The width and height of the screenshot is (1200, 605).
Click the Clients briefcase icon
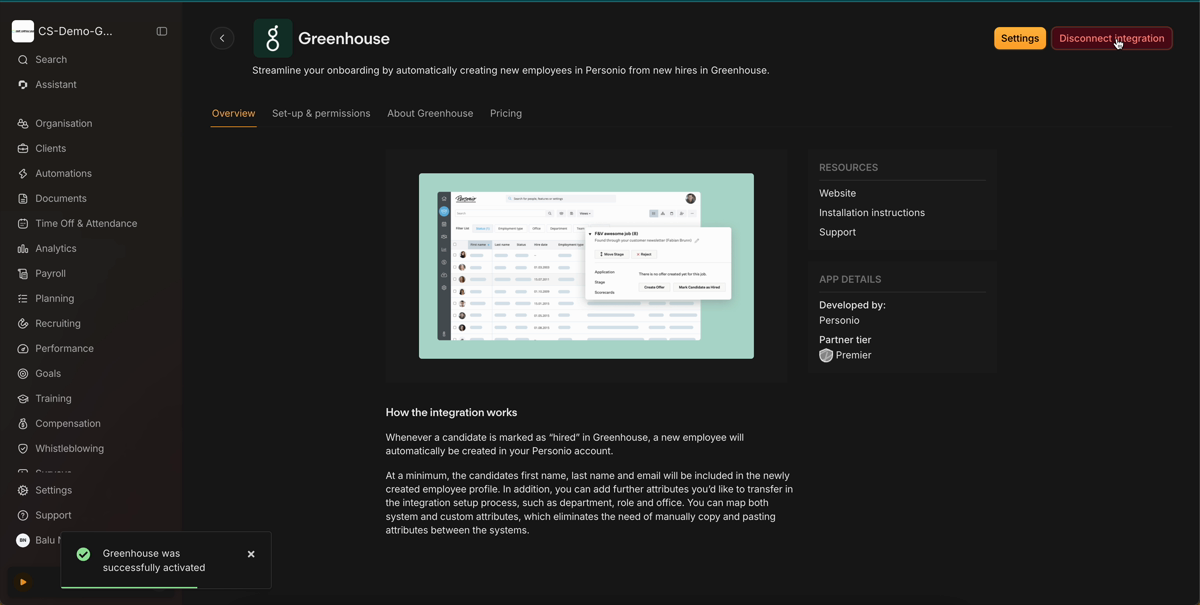click(23, 149)
